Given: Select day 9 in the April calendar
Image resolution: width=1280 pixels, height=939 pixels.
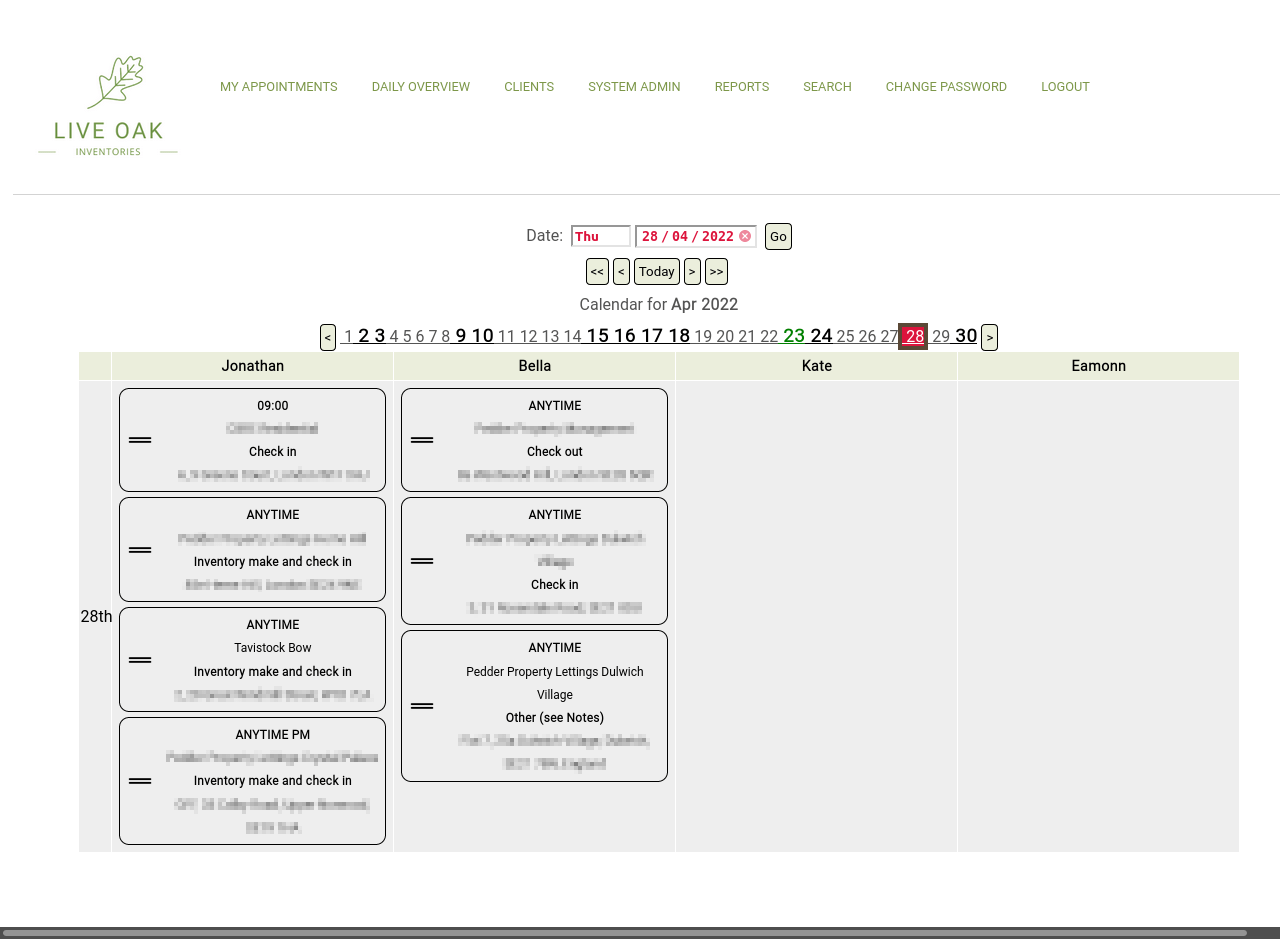Looking at the screenshot, I should (461, 336).
